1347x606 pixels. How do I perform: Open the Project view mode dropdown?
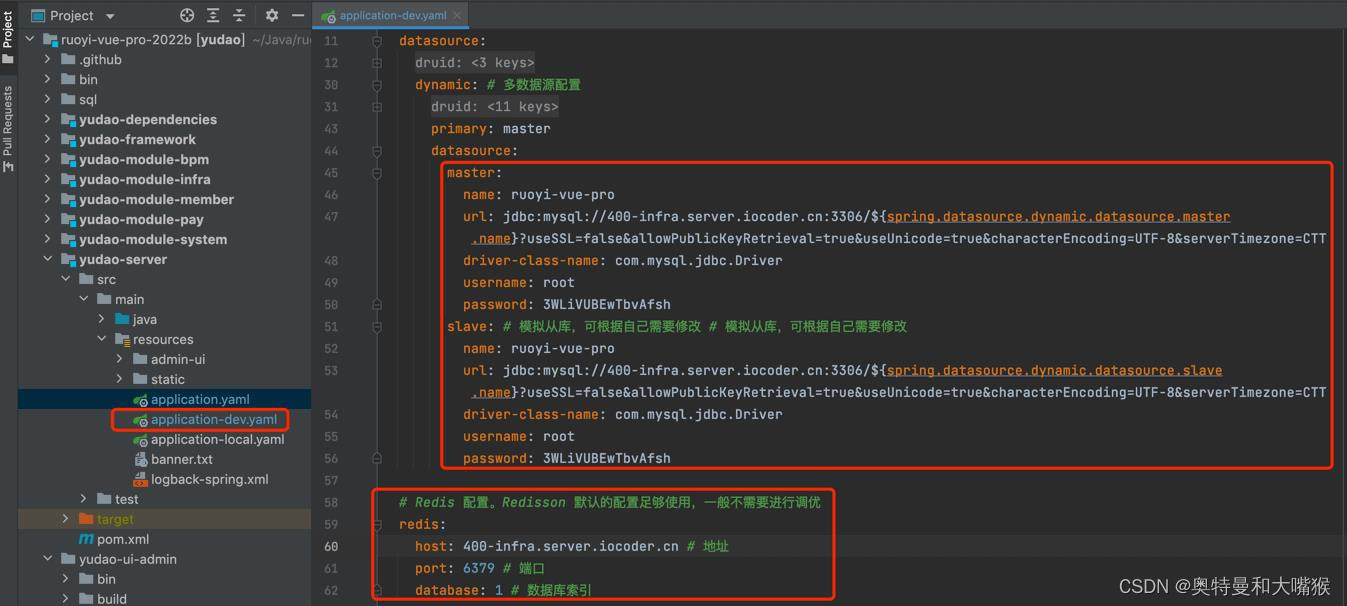[108, 15]
